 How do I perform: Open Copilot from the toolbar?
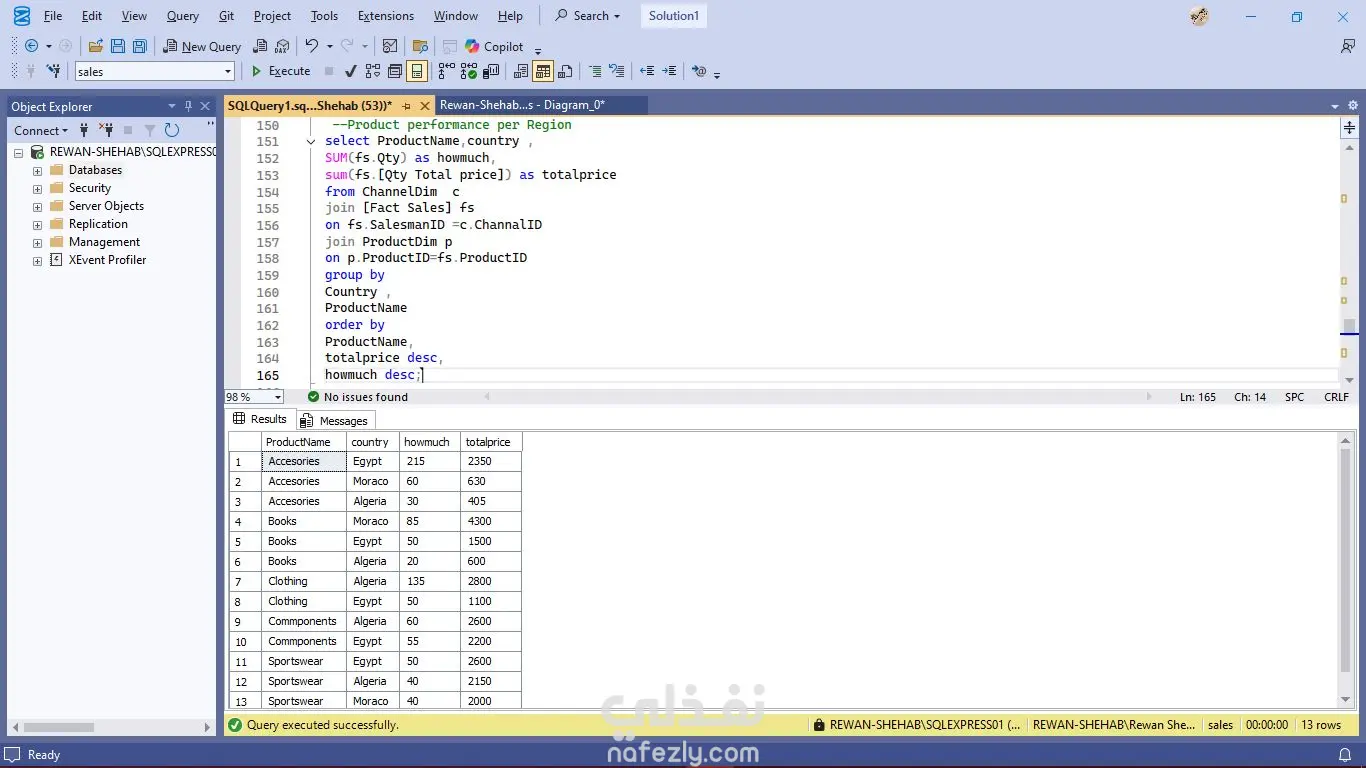[x=494, y=46]
